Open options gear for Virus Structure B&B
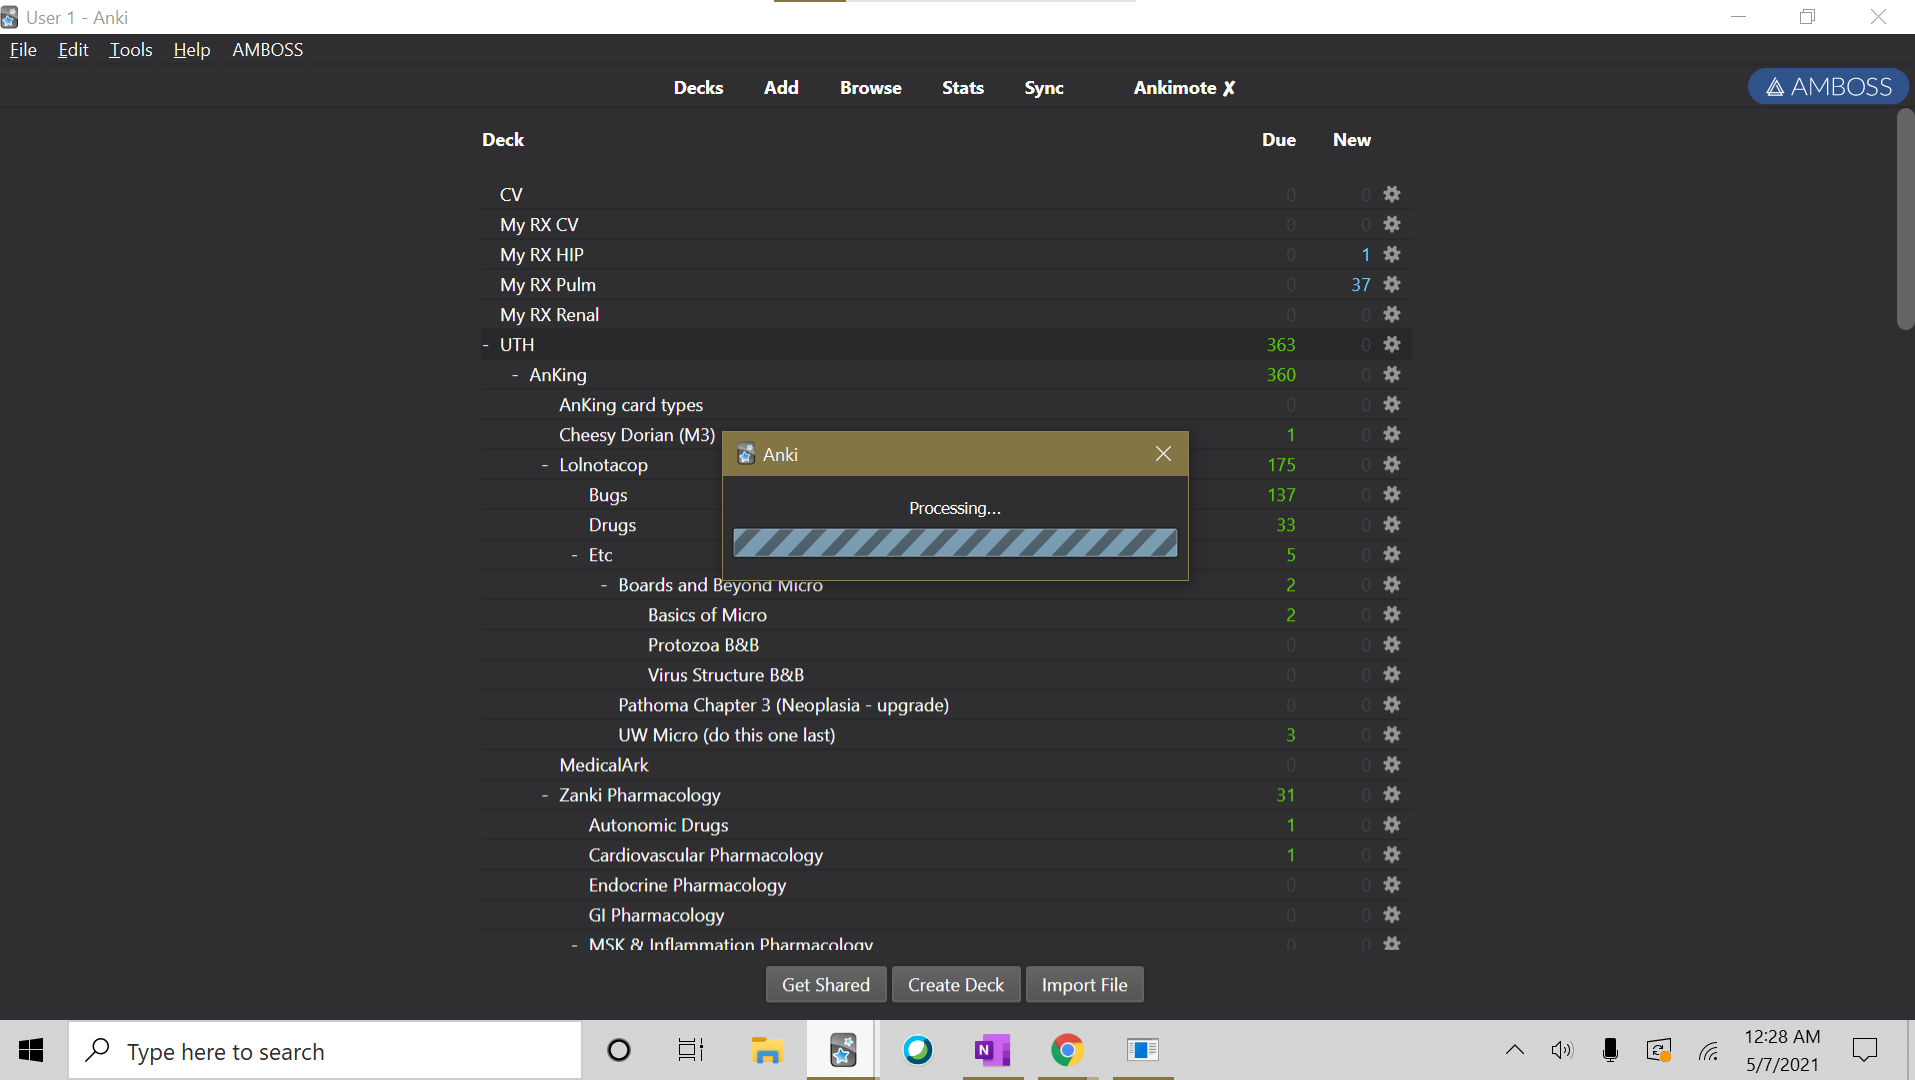1915x1080 pixels. [1391, 674]
